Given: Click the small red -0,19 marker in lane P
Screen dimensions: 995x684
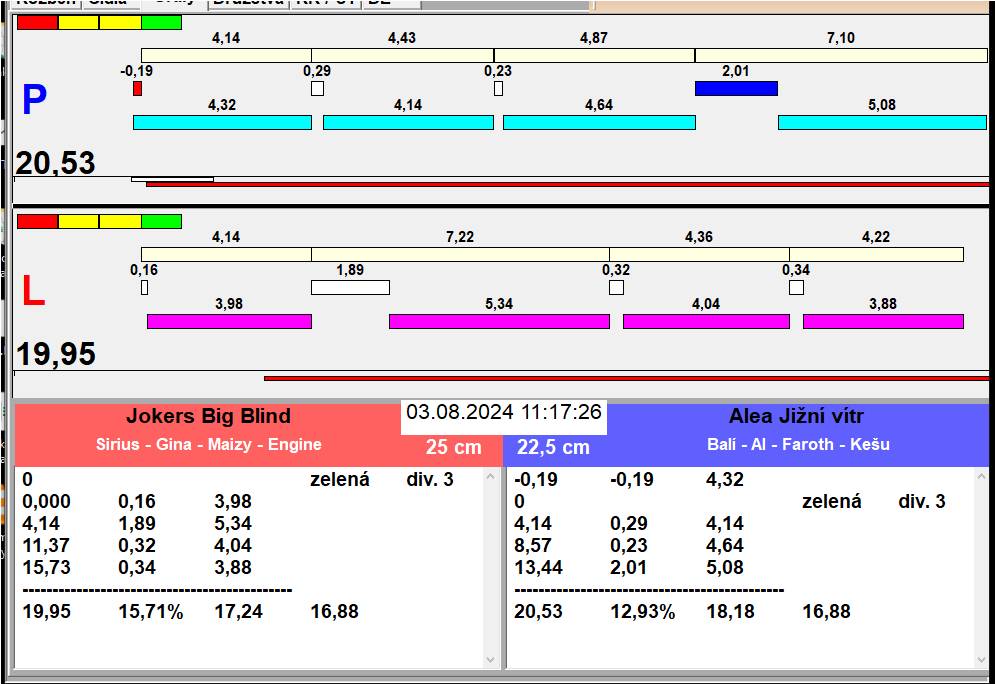Looking at the screenshot, I should (137, 89).
